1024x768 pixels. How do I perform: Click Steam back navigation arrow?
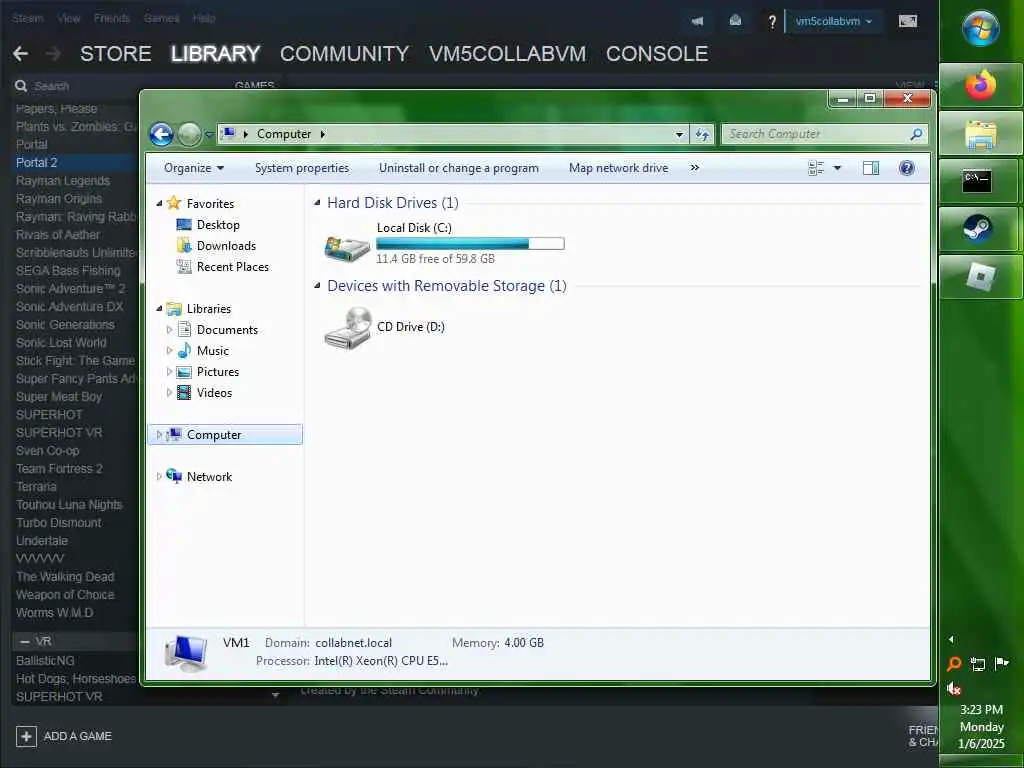20,54
